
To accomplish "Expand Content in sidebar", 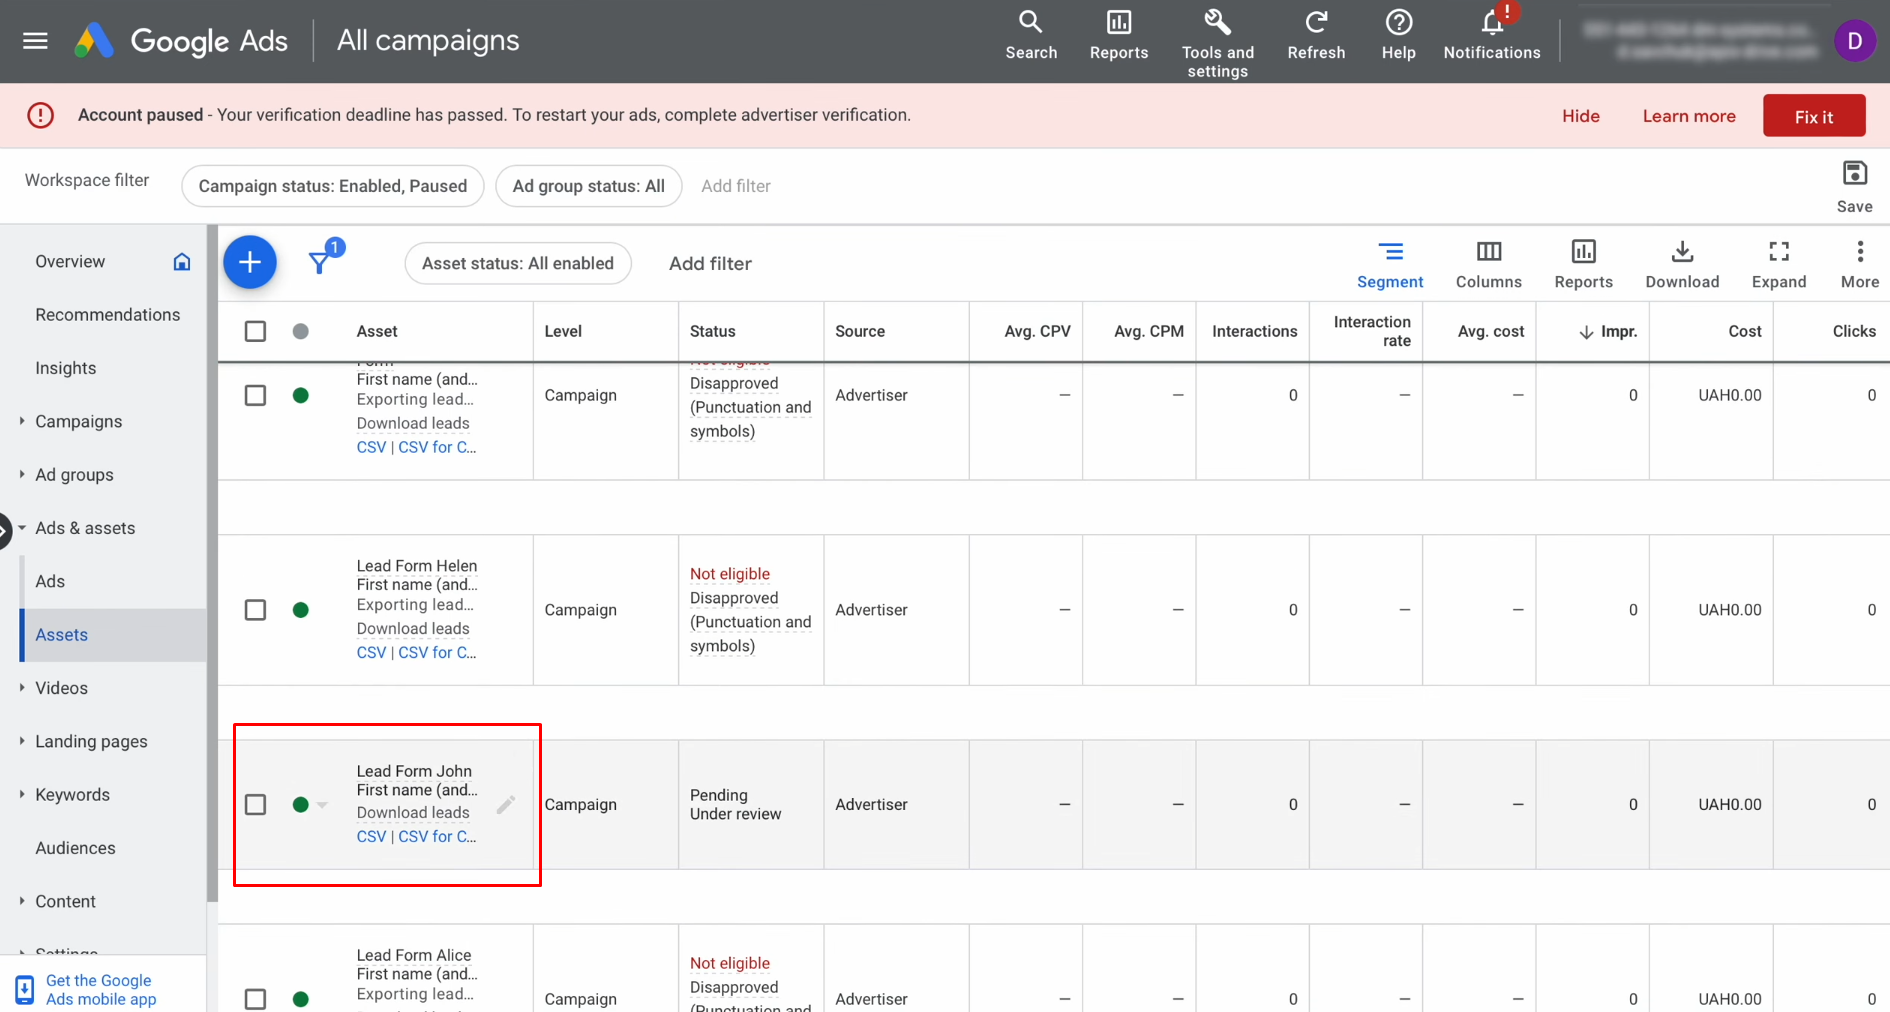I will tap(22, 900).
